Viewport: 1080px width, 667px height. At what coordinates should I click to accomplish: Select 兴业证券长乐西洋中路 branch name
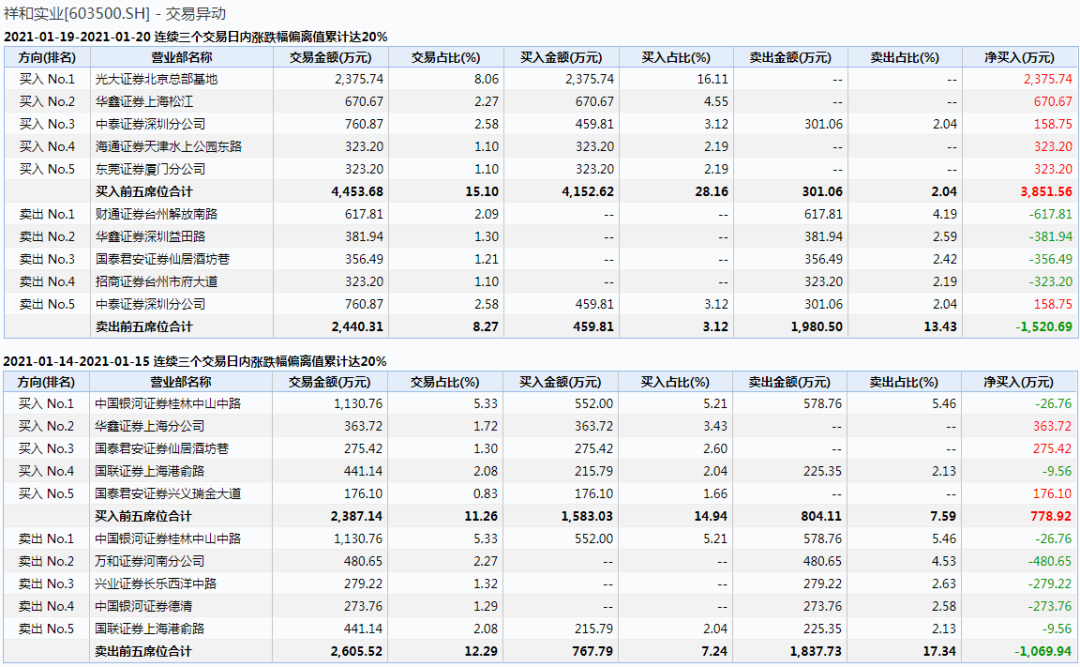pyautogui.click(x=156, y=584)
